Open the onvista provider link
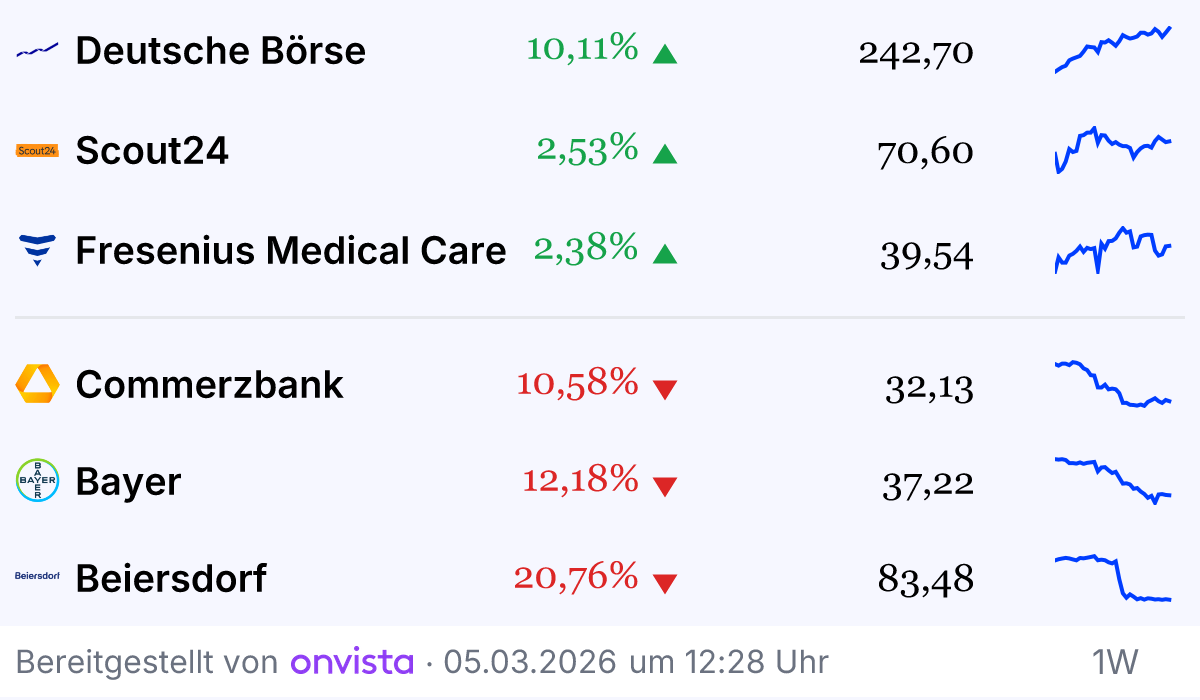Screen dimensions: 1200x700 pos(351,661)
